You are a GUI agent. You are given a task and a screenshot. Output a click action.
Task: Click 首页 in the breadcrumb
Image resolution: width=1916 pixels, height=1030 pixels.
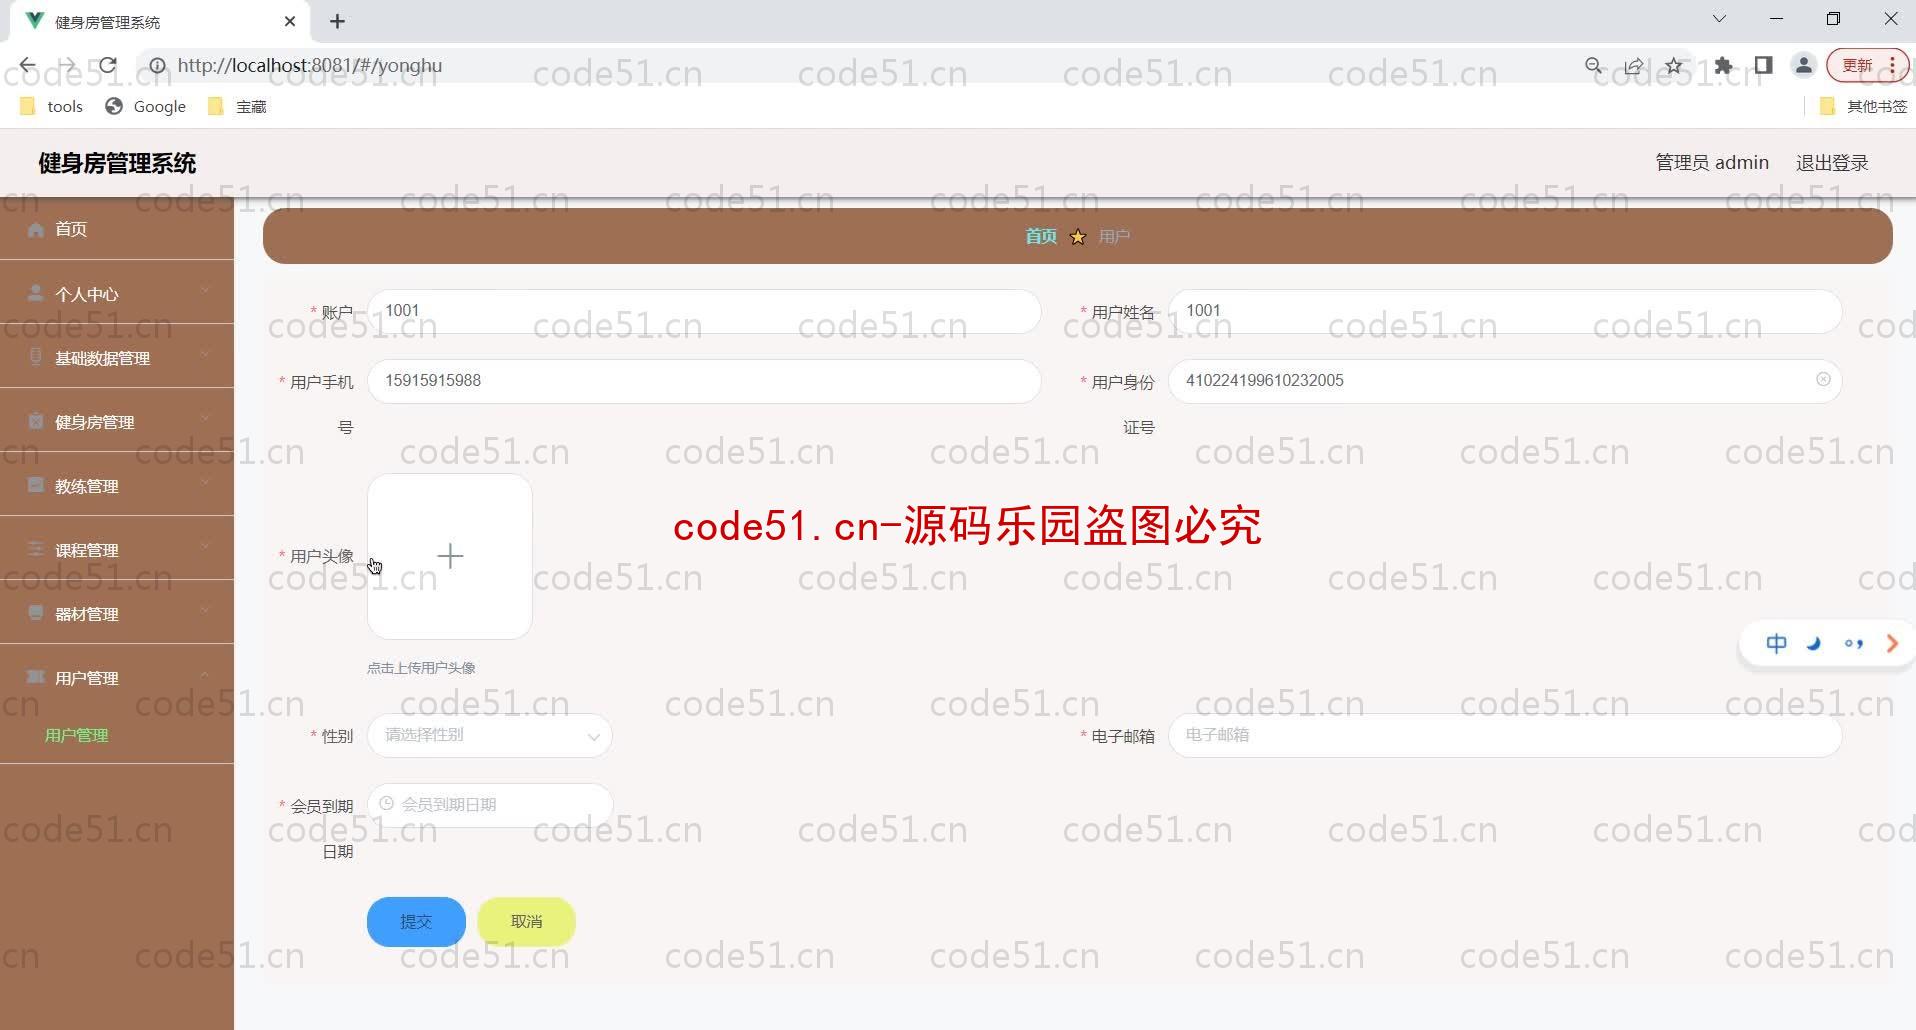[x=1041, y=236]
